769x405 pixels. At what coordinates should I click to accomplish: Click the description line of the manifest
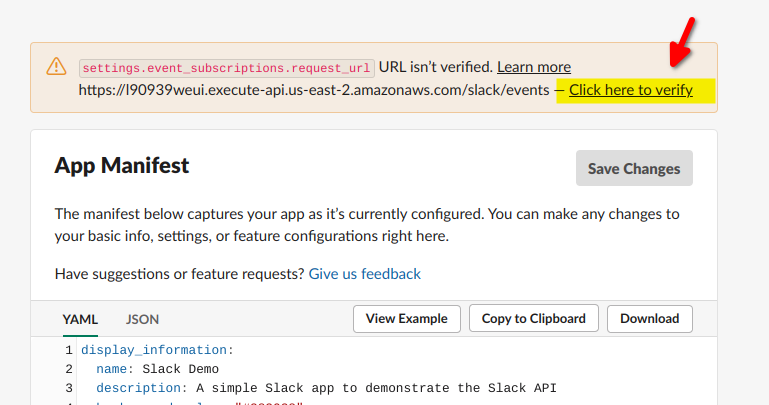click(326, 388)
